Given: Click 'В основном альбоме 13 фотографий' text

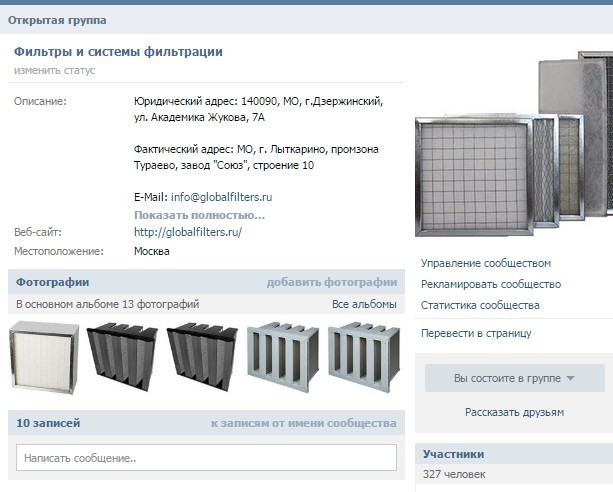Looking at the screenshot, I should coord(108,304).
